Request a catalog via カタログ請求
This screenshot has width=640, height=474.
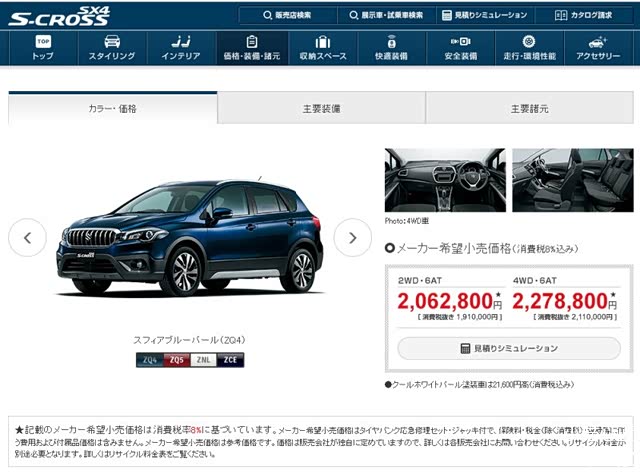[x=584, y=15]
